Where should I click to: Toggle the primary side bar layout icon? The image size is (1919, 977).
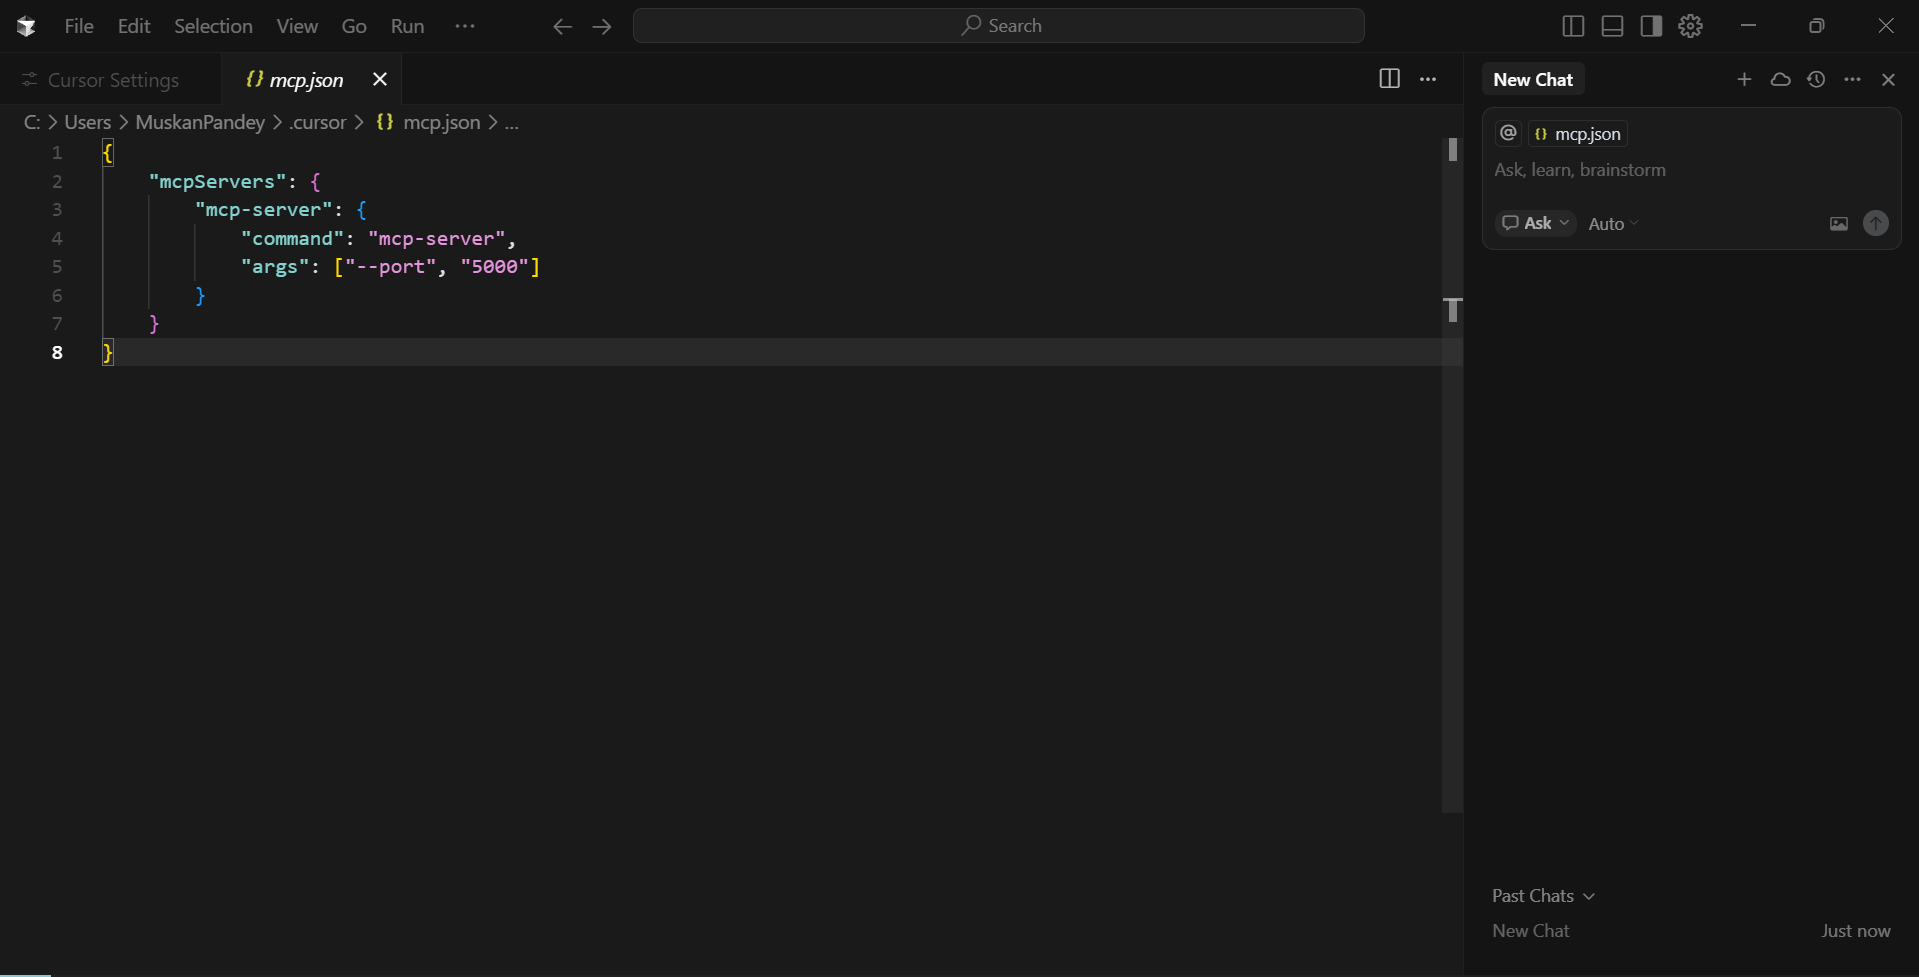(1573, 26)
